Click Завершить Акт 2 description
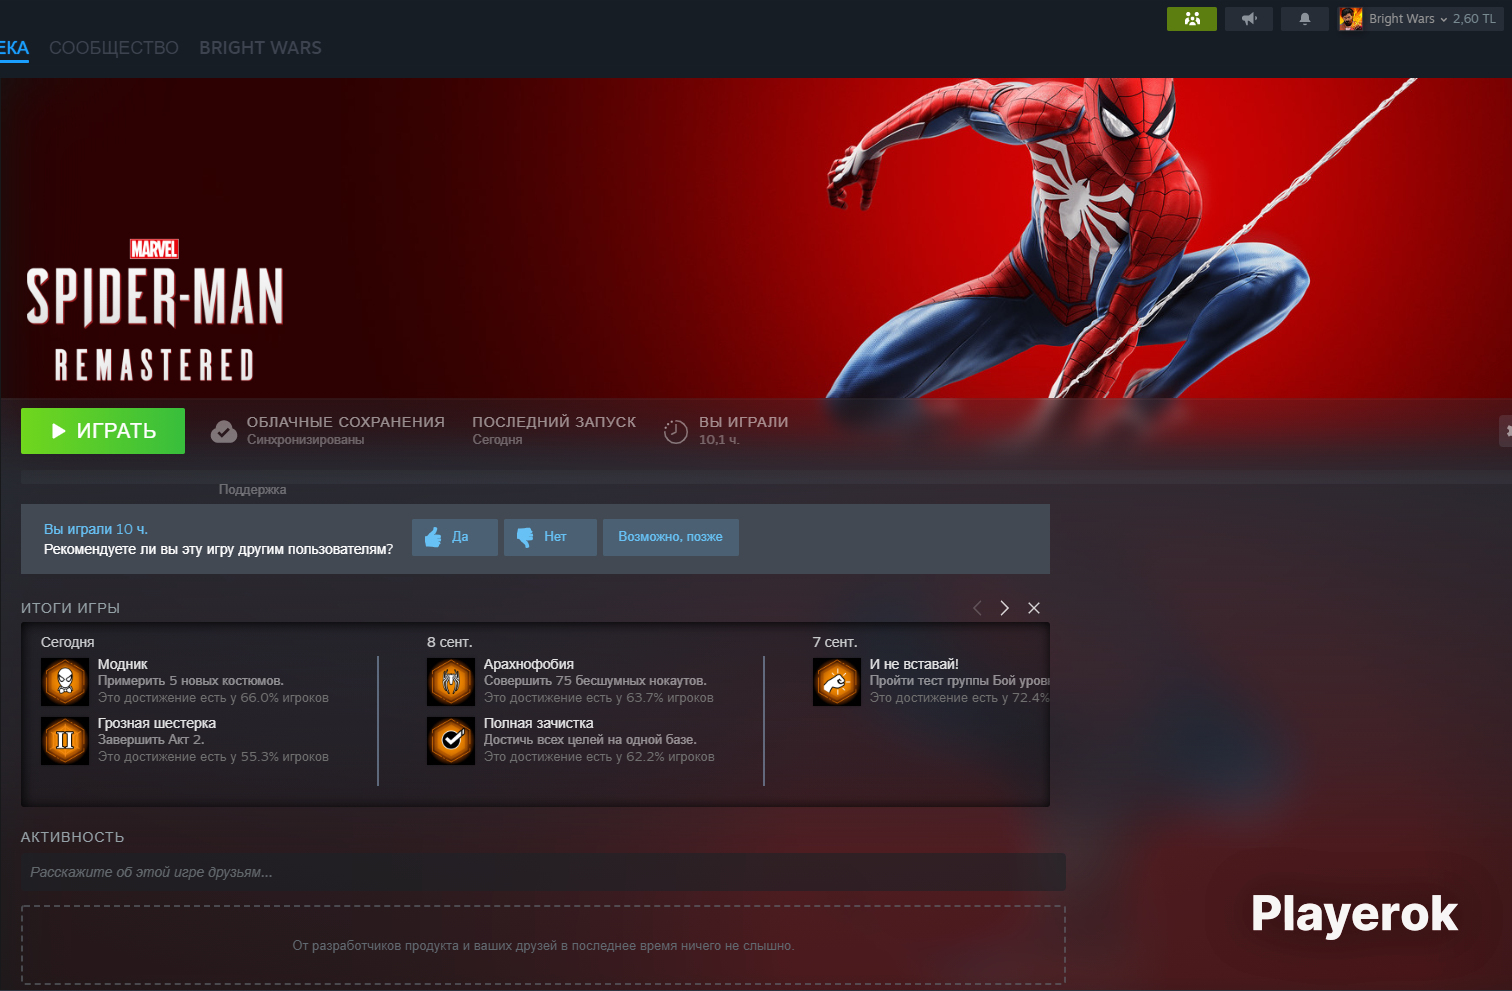The width and height of the screenshot is (1512, 991). point(151,740)
